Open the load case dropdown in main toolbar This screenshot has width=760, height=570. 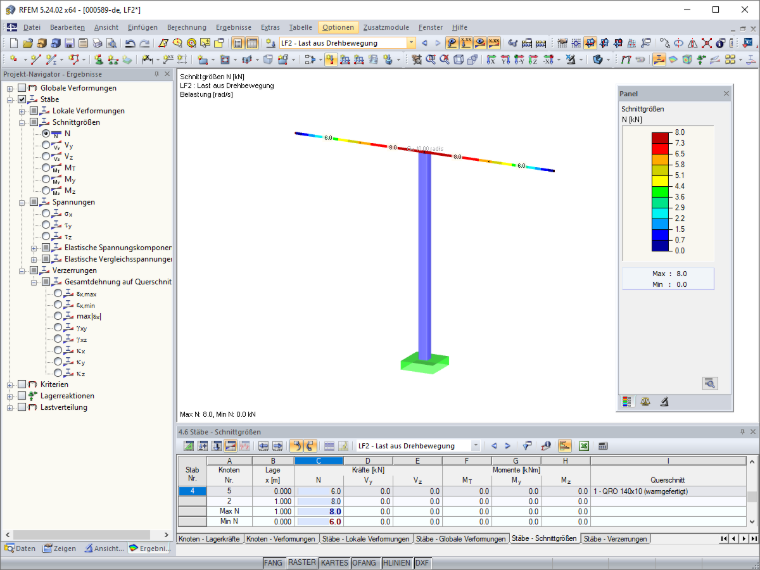(x=411, y=43)
